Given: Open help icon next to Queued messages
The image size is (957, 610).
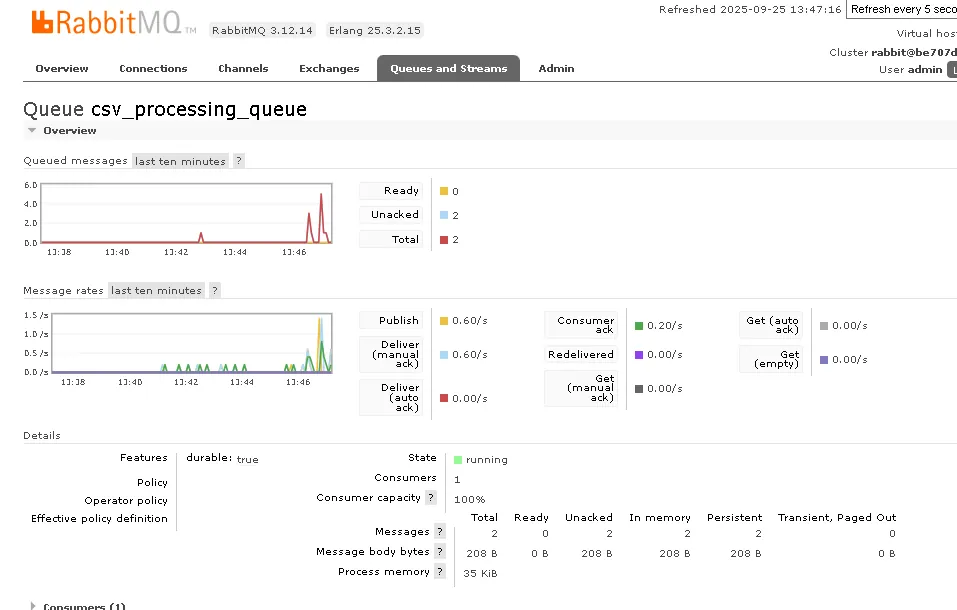Looking at the screenshot, I should (x=239, y=161).
